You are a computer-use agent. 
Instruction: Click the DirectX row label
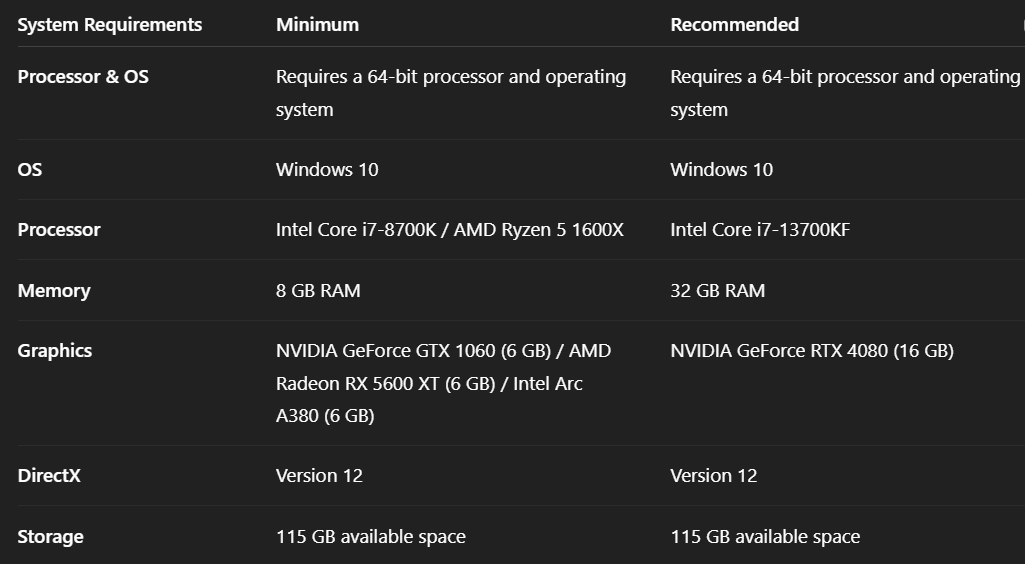(x=49, y=476)
